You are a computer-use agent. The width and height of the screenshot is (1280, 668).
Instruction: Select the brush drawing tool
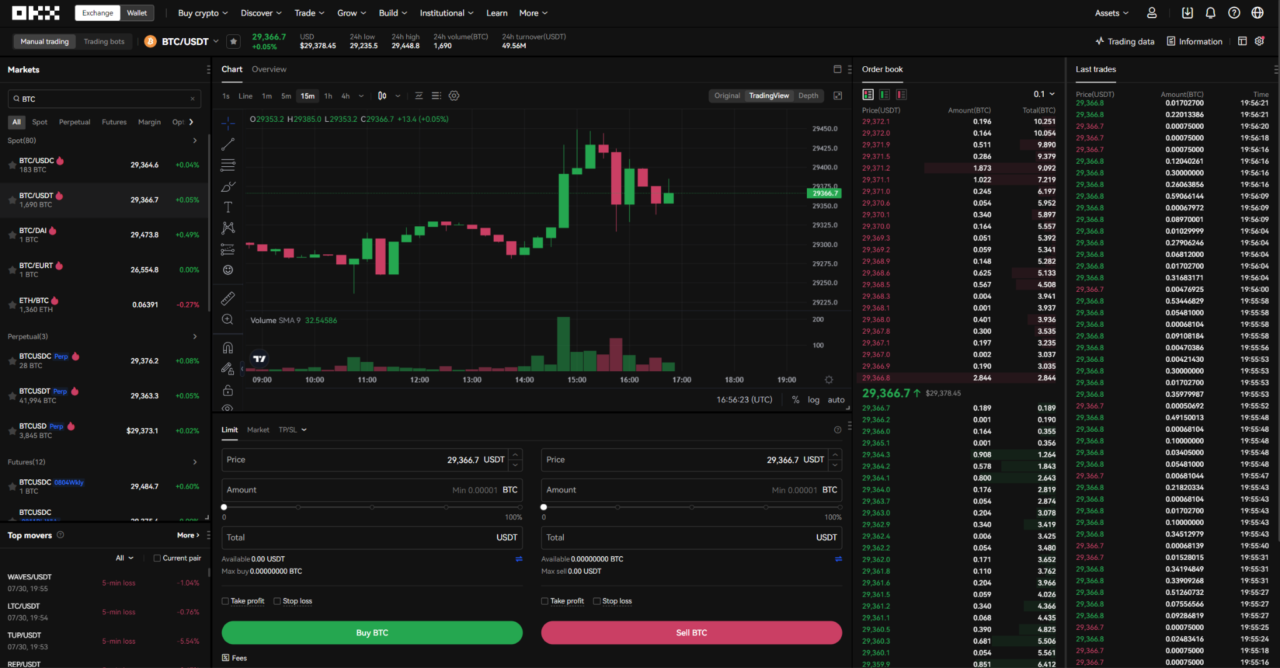pyautogui.click(x=228, y=185)
